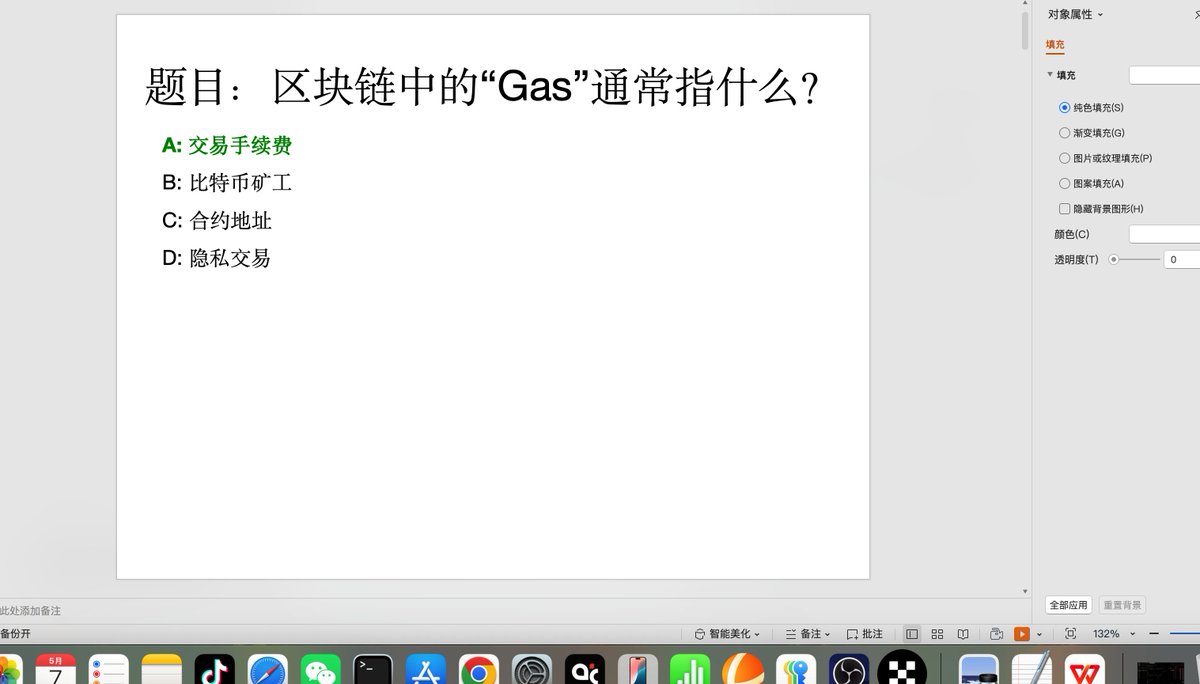Click the zoom out minus button
This screenshot has width=1200, height=684.
click(x=1154, y=634)
